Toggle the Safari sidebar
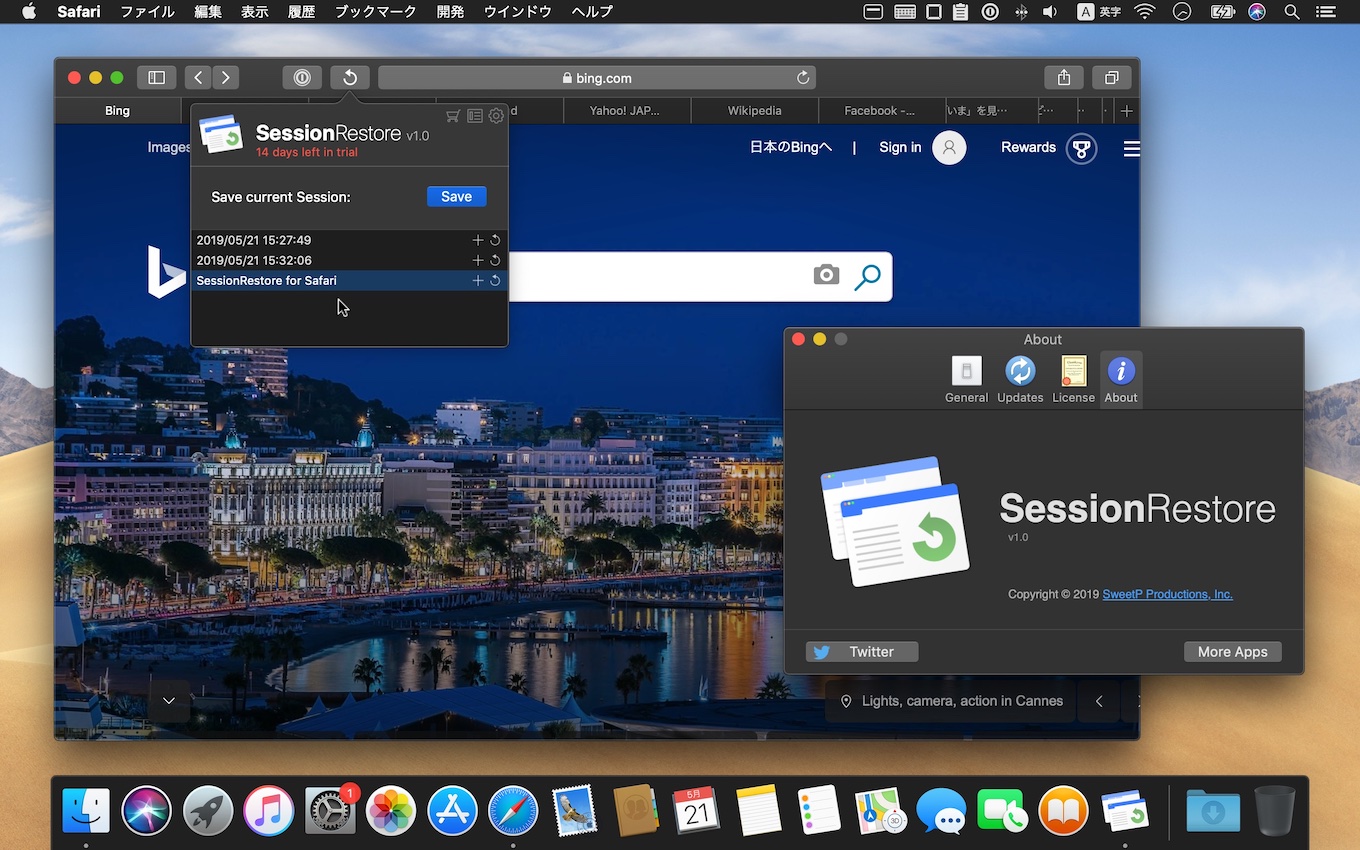The height and width of the screenshot is (850, 1360). pos(157,77)
